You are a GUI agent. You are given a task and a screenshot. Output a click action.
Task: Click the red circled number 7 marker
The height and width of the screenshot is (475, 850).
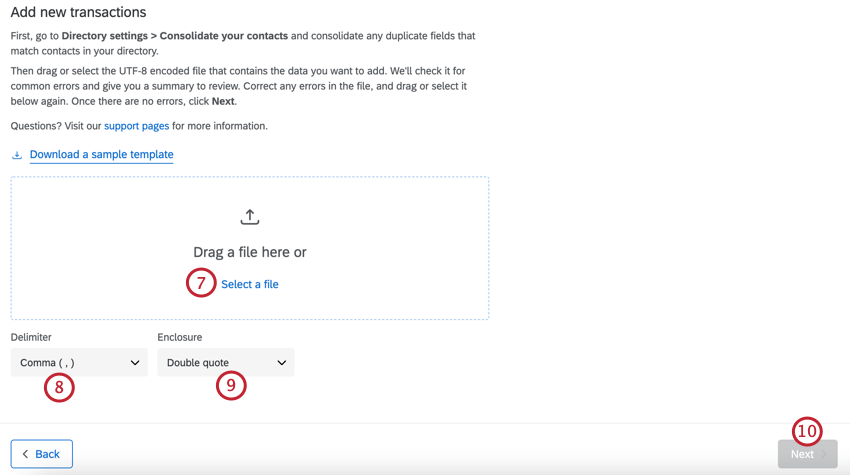(201, 283)
